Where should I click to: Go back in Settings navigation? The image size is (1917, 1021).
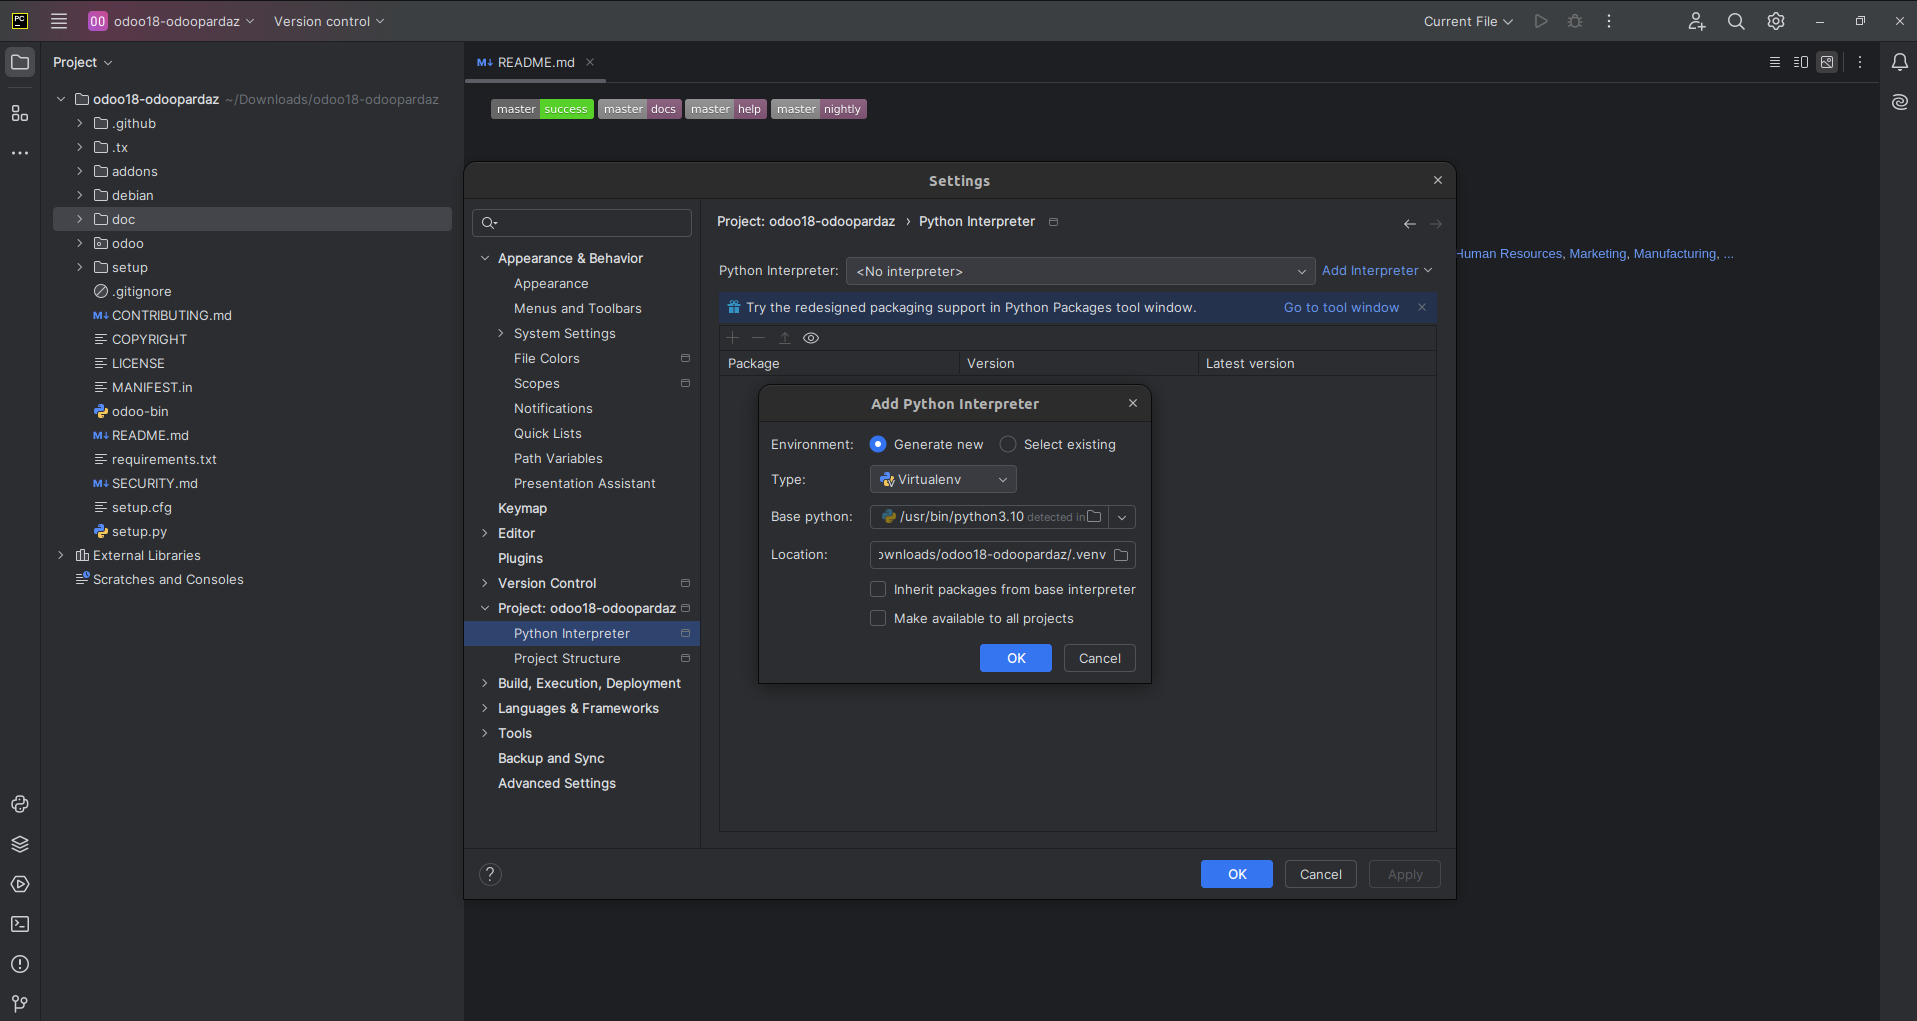[x=1409, y=224]
